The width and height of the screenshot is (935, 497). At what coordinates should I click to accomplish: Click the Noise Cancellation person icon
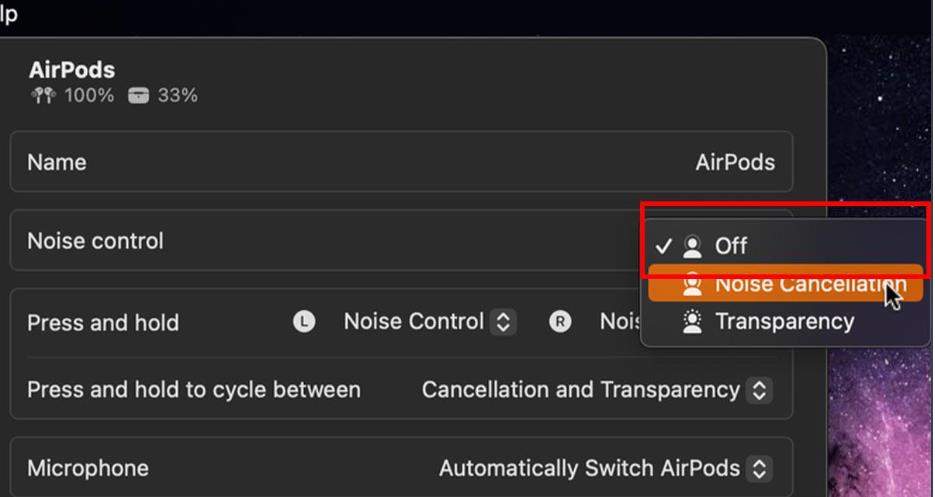[692, 285]
